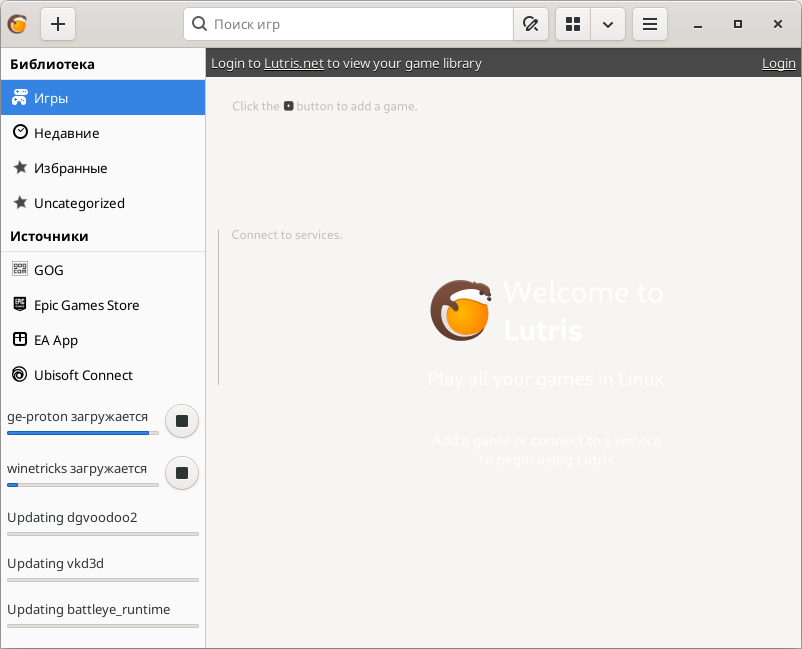Switch to grid view icon
Viewport: 802px width, 649px height.
pyautogui.click(x=573, y=24)
